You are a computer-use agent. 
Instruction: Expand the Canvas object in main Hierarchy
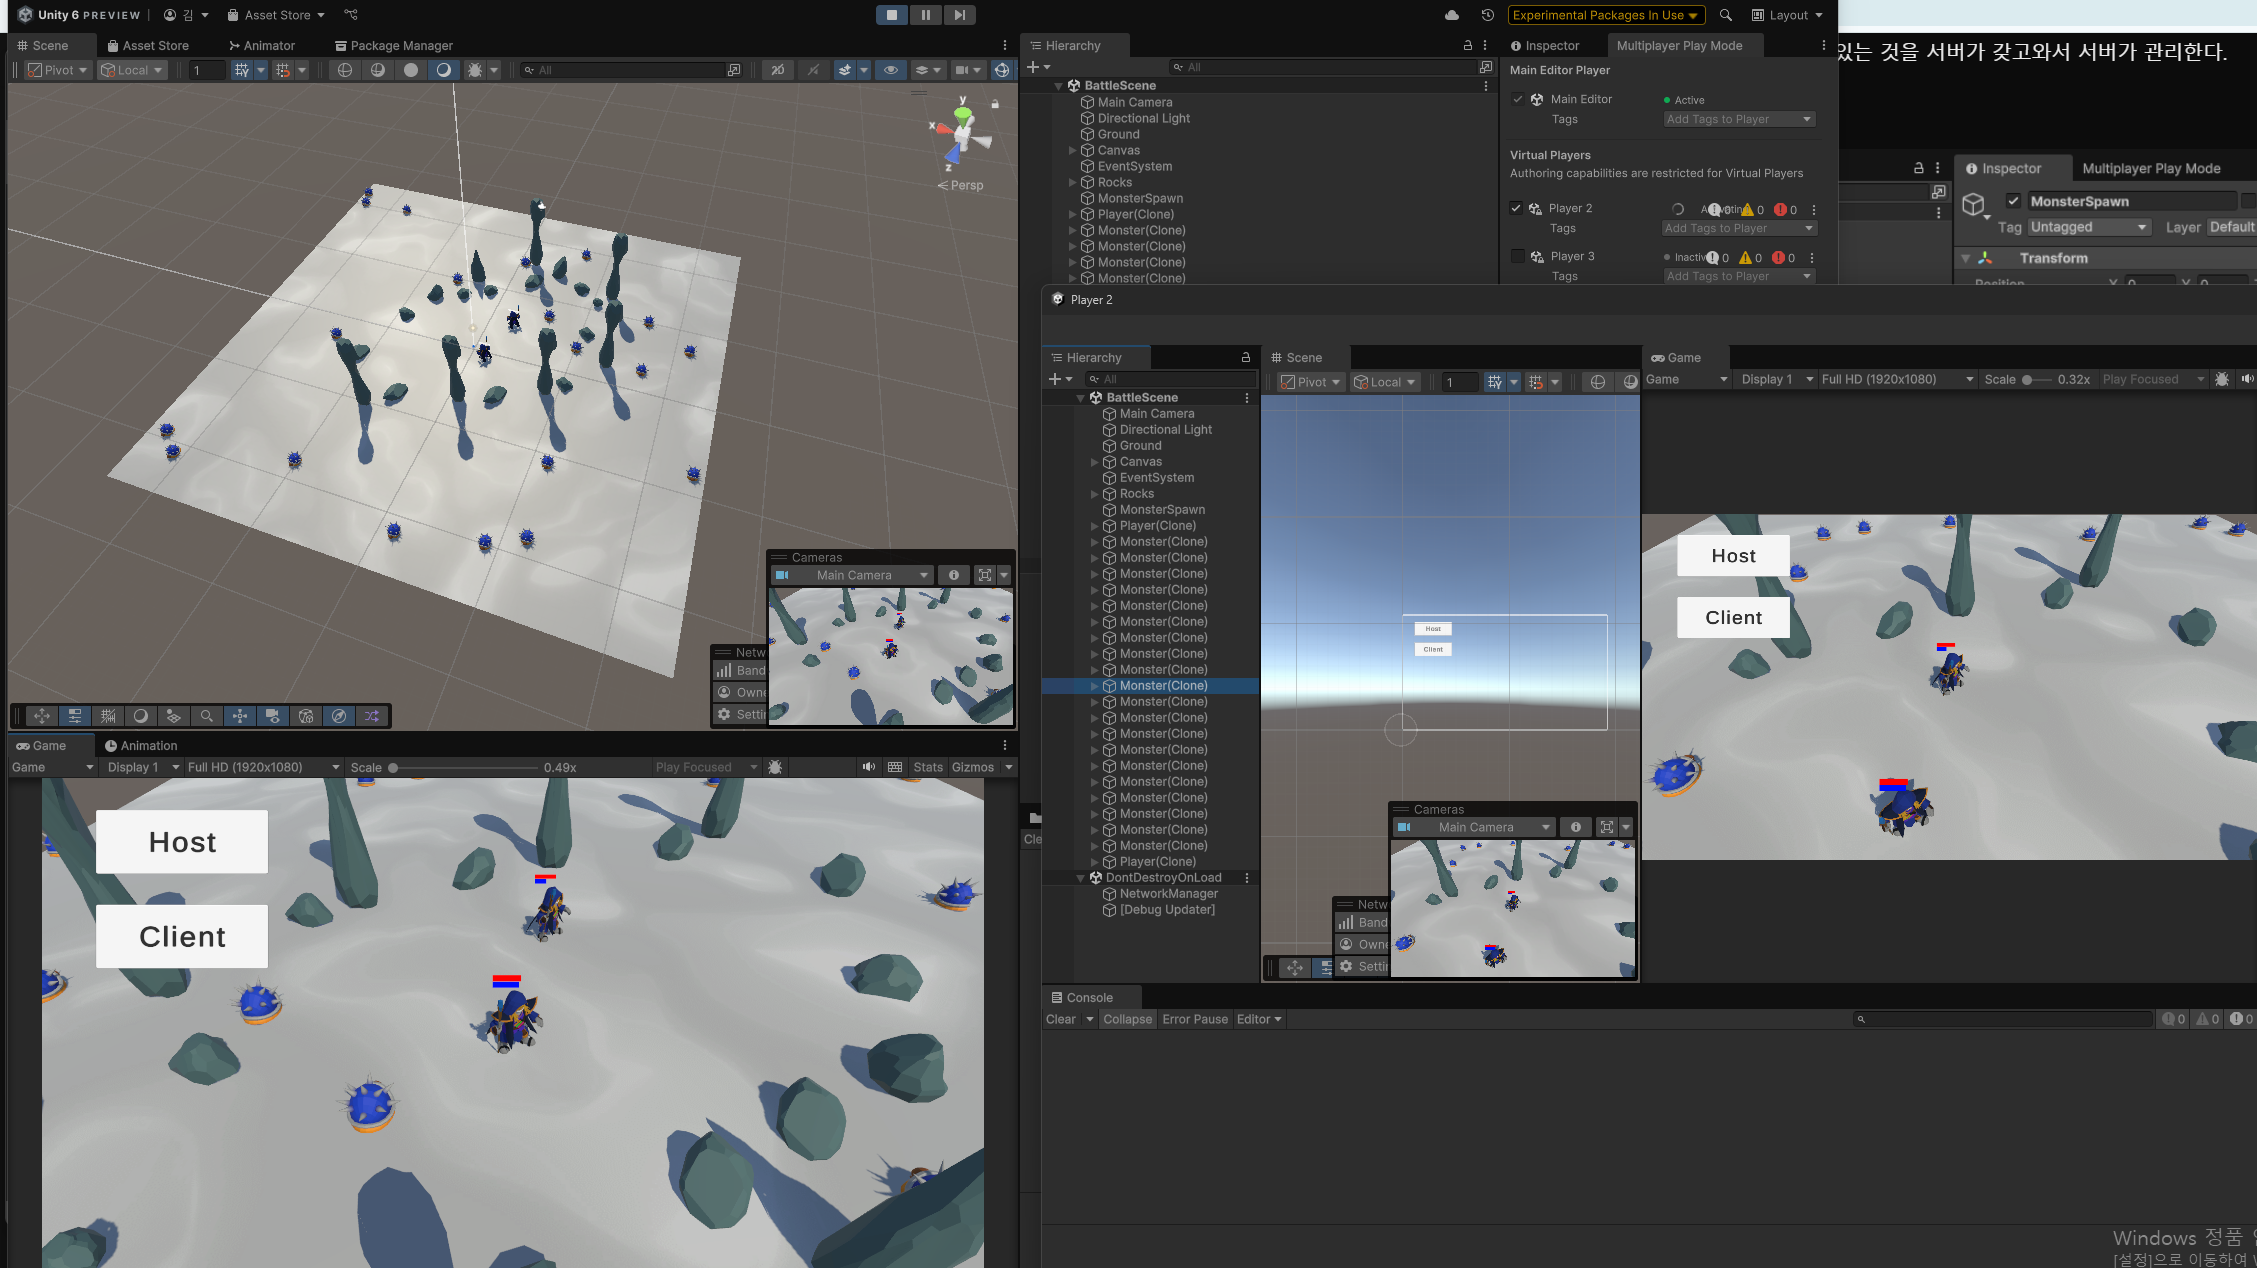click(1073, 150)
